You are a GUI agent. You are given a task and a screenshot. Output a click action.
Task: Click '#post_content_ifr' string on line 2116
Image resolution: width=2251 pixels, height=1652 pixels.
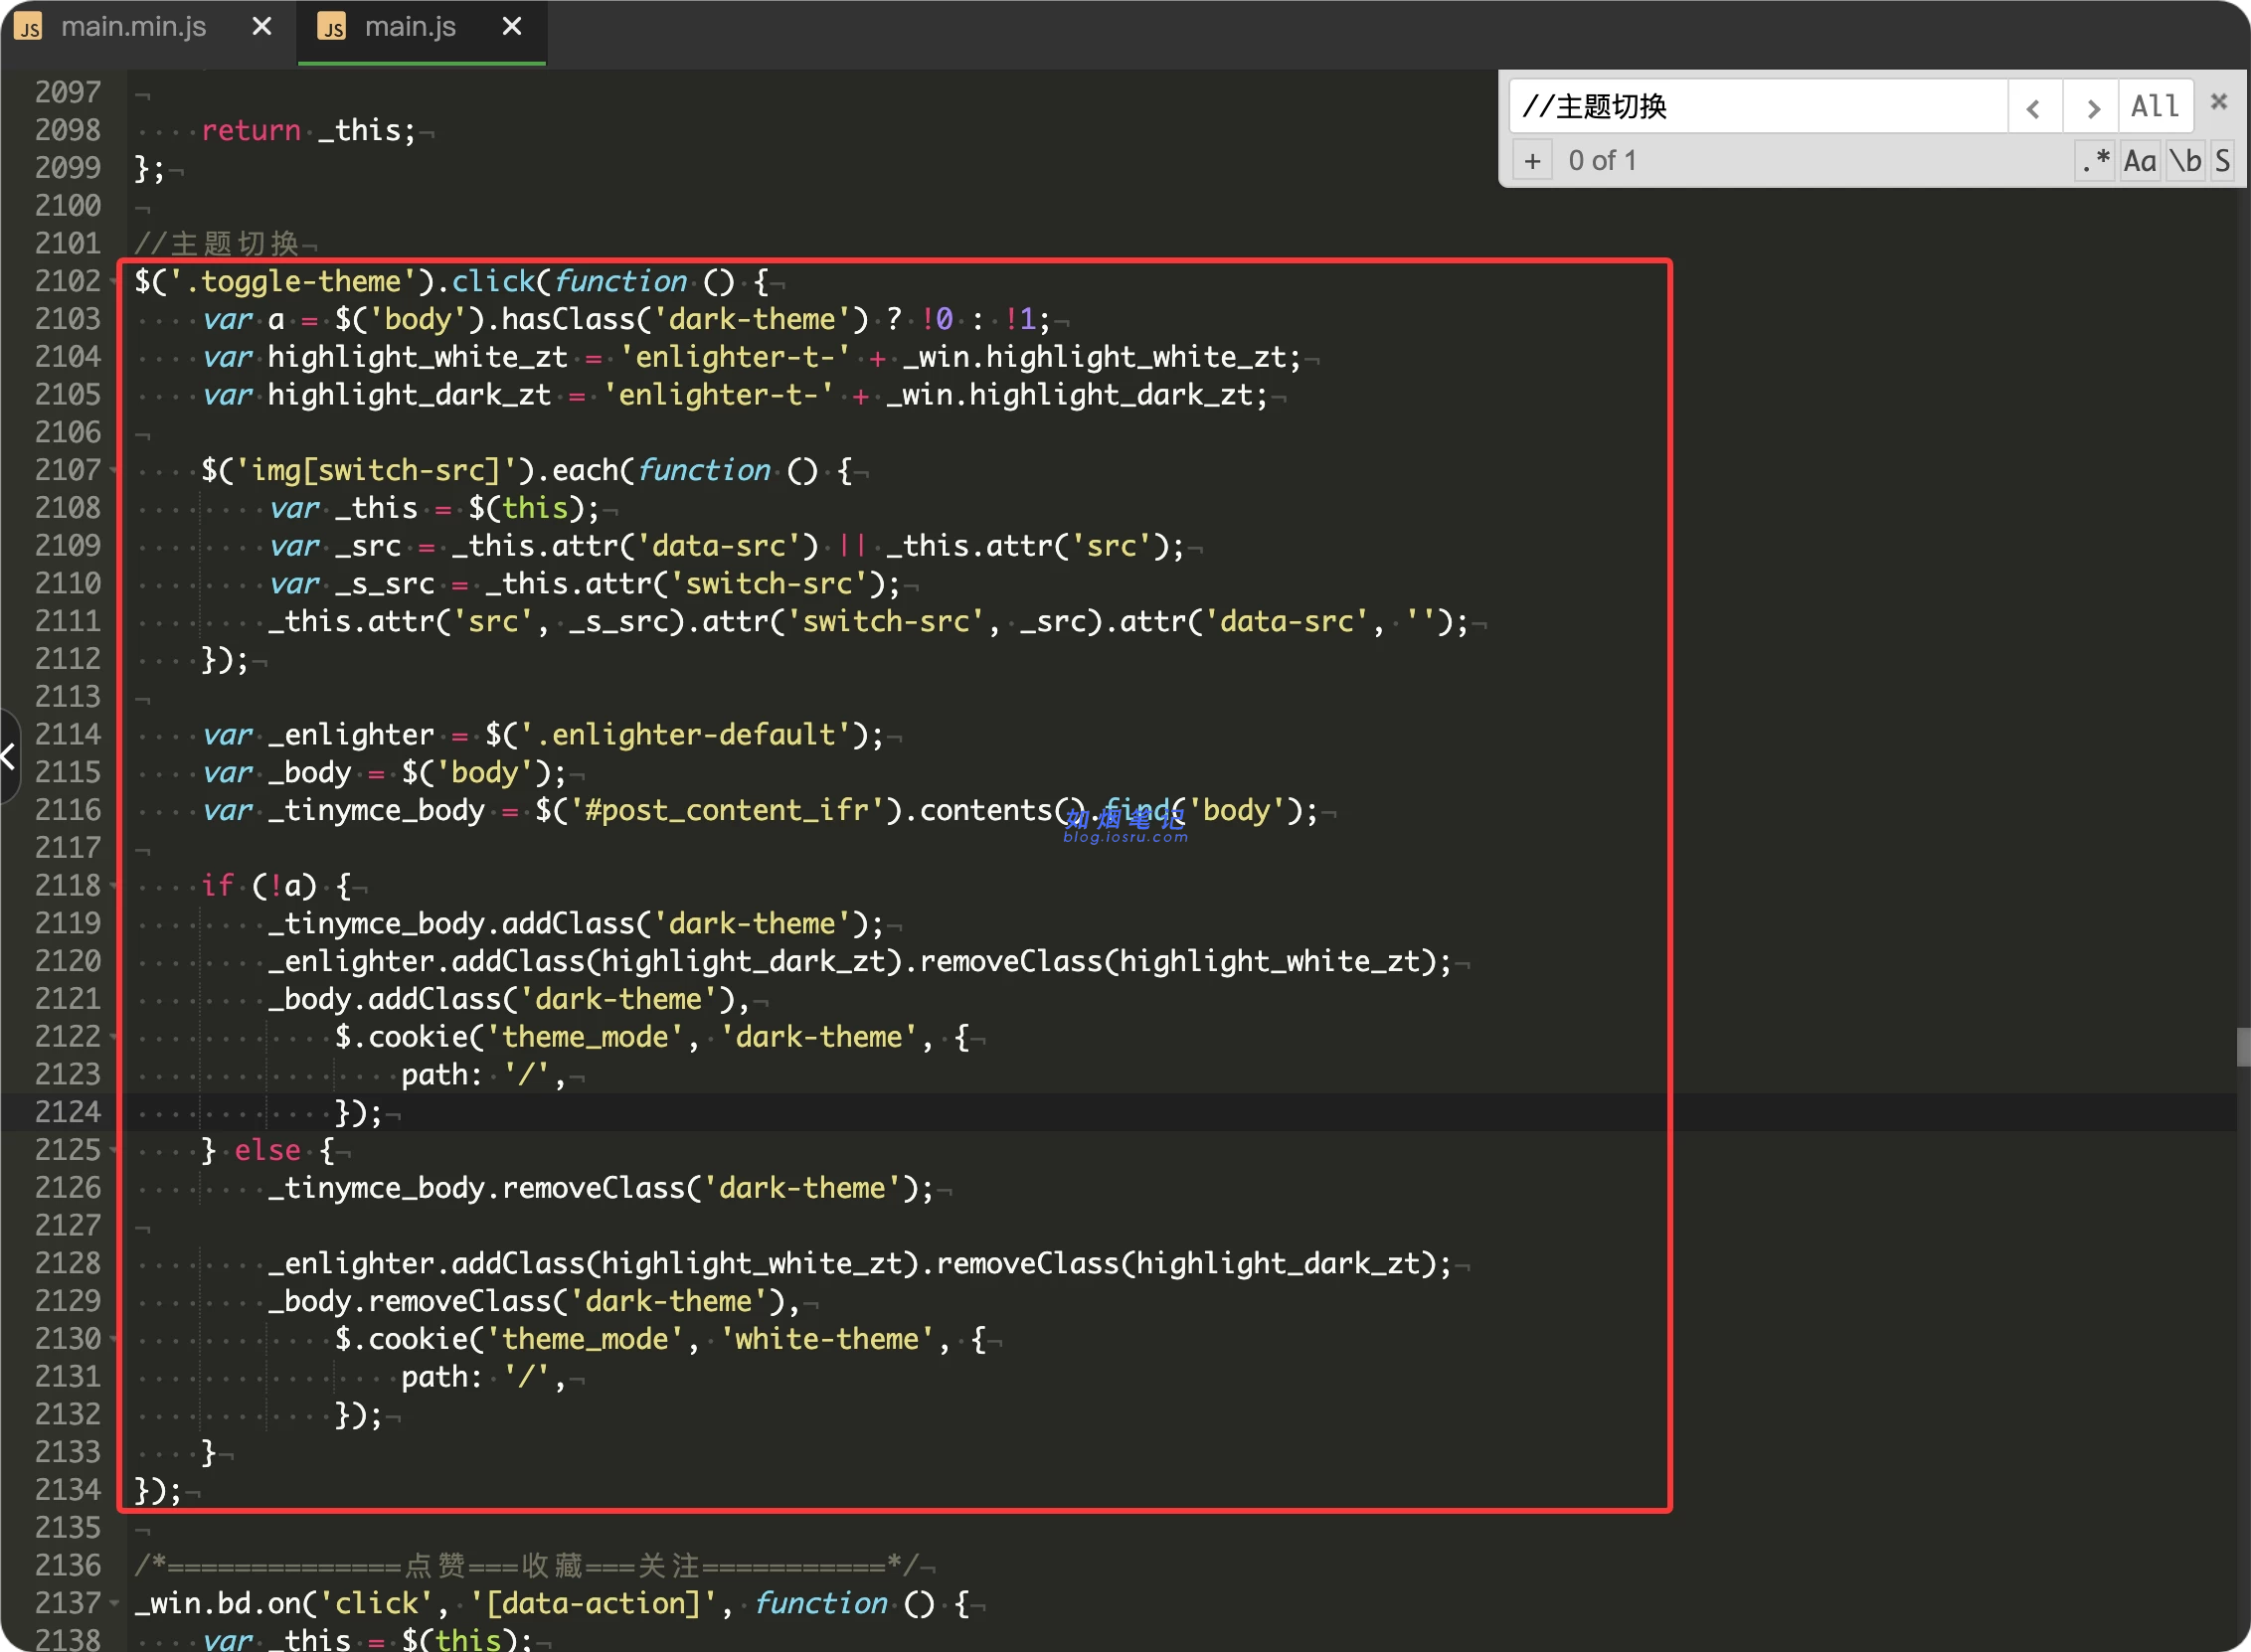[735, 810]
